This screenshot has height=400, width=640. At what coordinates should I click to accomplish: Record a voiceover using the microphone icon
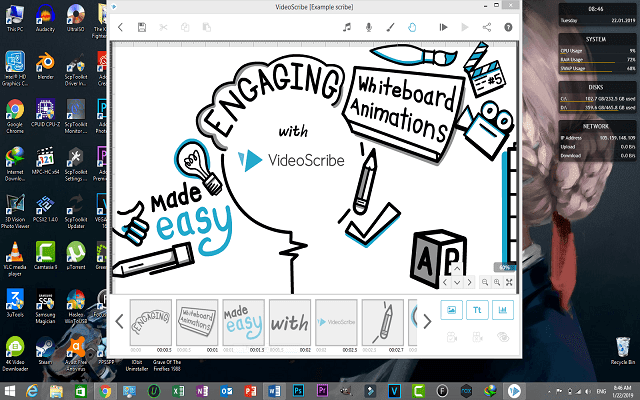368,27
